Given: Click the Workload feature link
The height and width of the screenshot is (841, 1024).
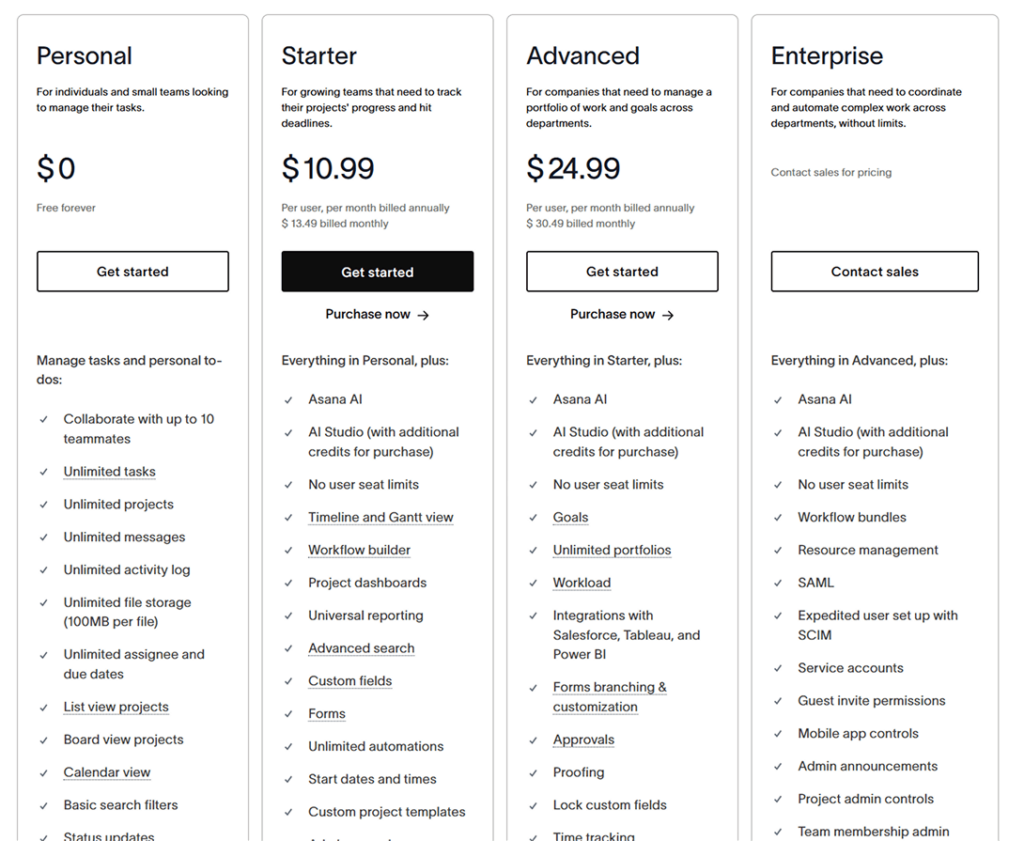Looking at the screenshot, I should click(x=581, y=583).
